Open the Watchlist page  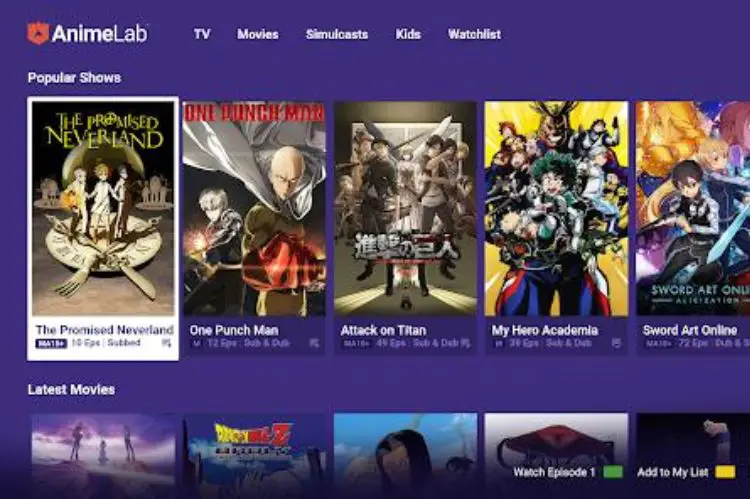coord(474,34)
